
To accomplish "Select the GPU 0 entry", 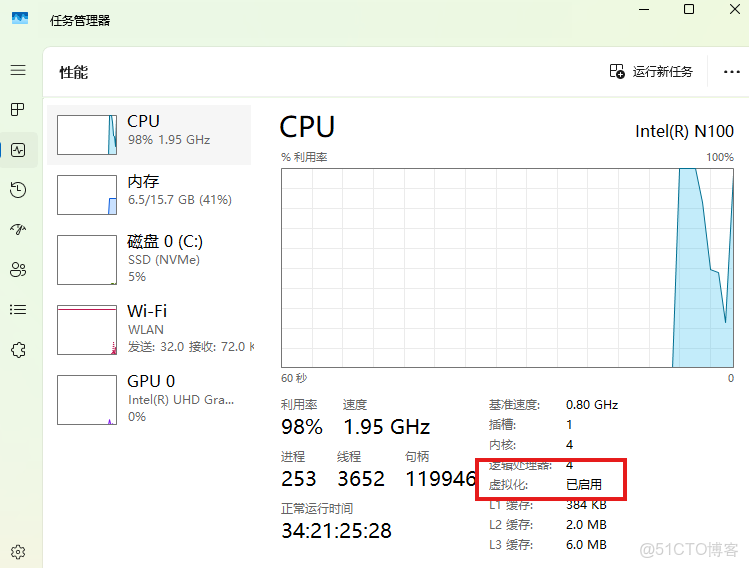I will [150, 398].
